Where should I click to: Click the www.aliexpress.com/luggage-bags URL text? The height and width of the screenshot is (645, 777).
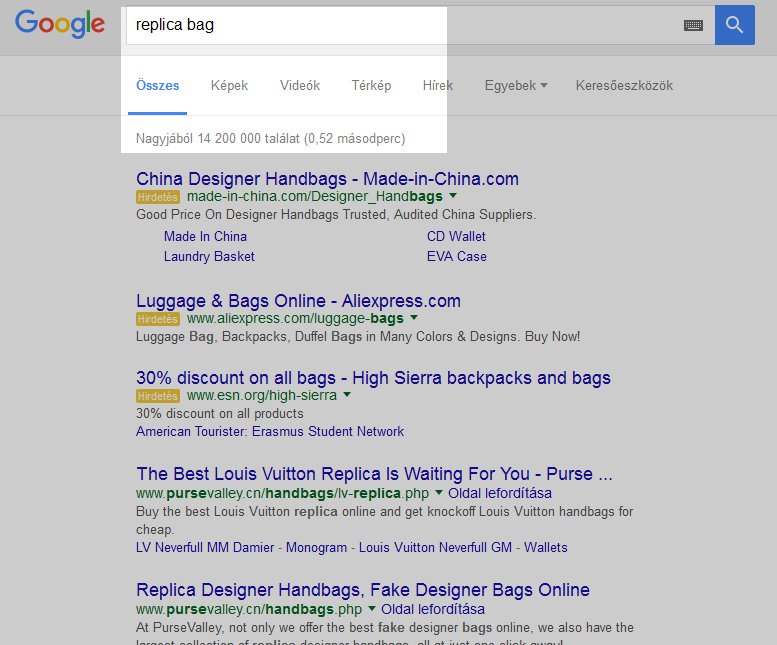point(295,319)
